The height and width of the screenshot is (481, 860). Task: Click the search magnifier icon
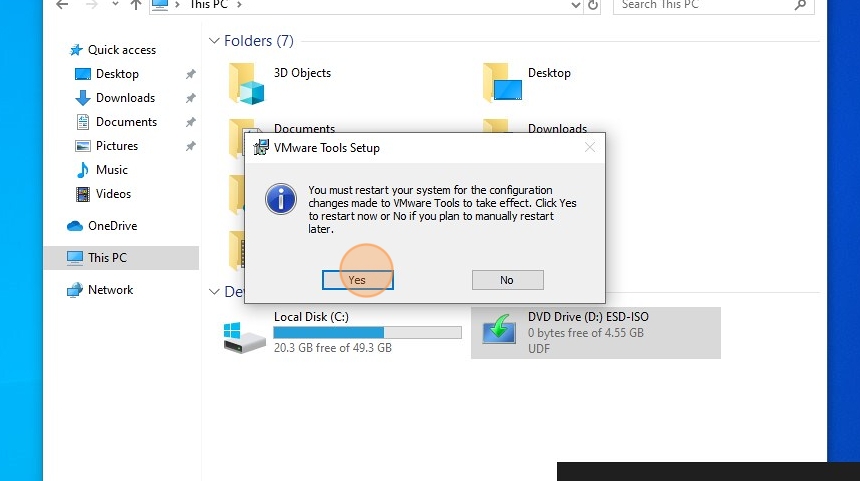point(800,5)
